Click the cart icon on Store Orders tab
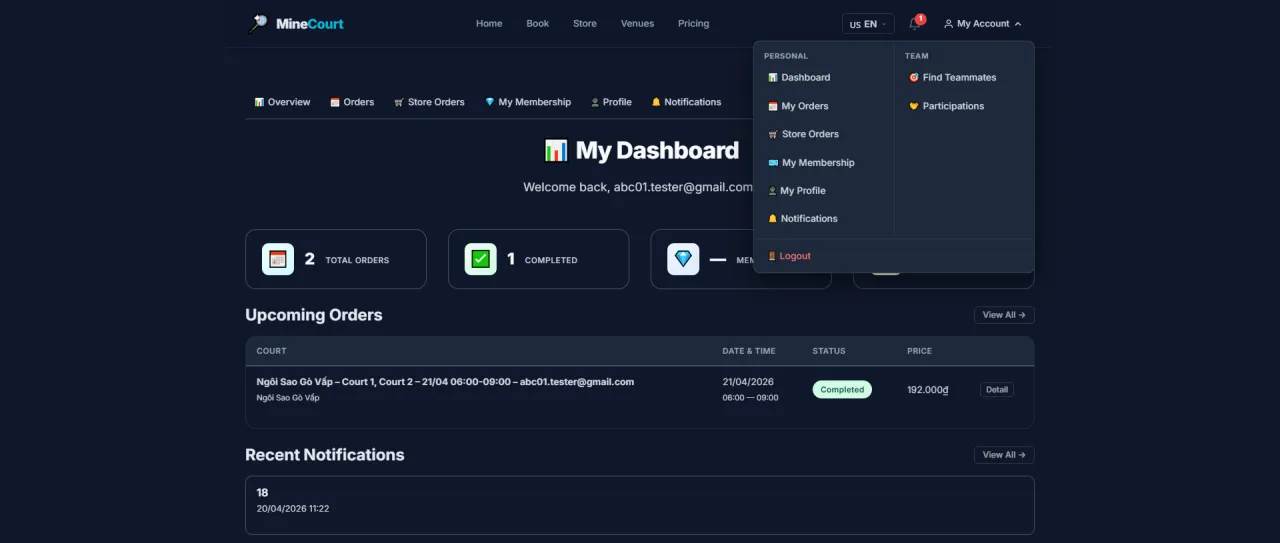The height and width of the screenshot is (543, 1280). tap(399, 102)
